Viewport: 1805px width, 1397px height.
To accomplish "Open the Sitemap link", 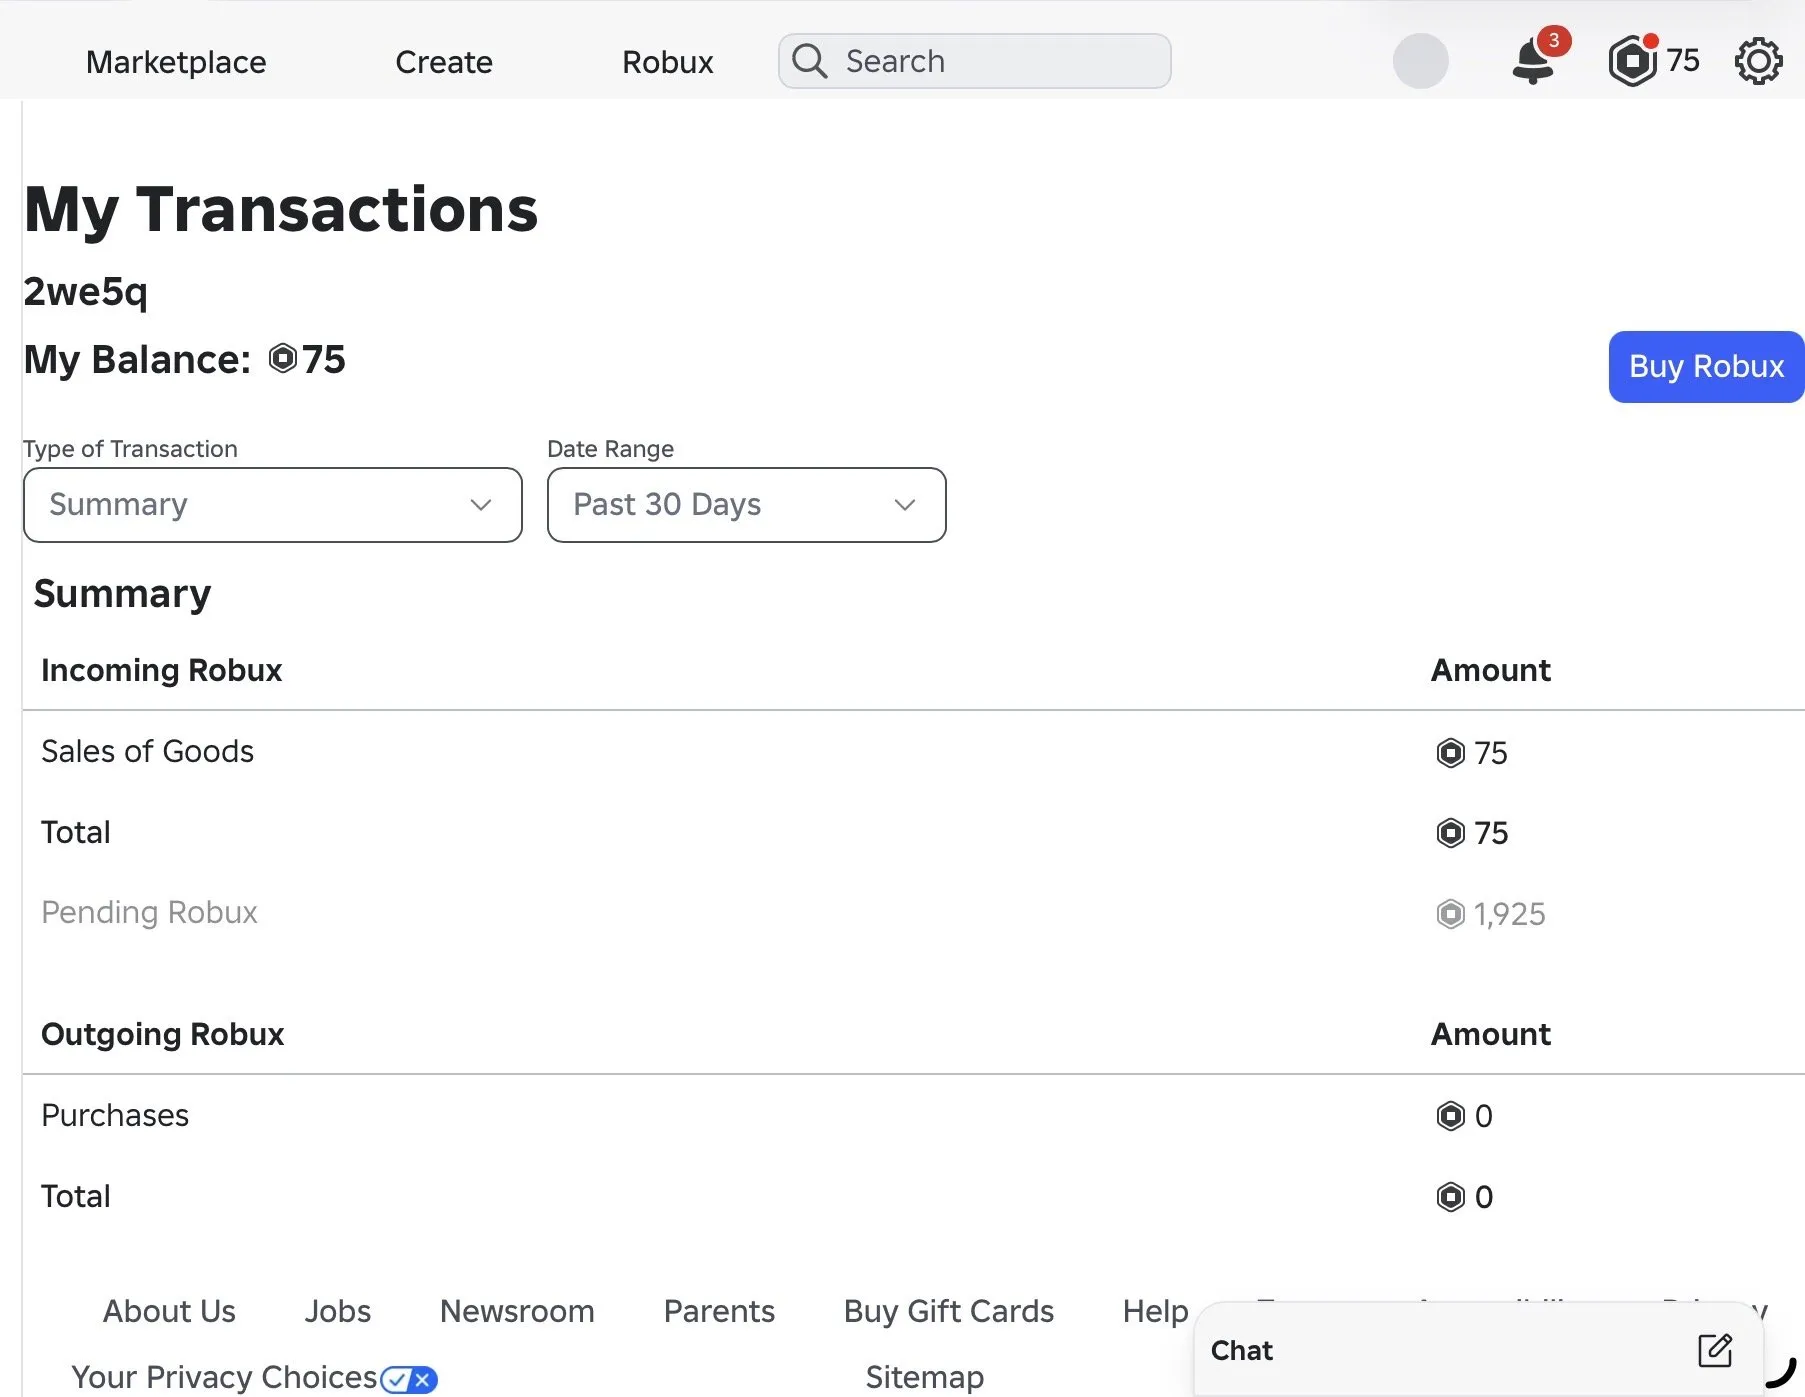I will 925,1378.
